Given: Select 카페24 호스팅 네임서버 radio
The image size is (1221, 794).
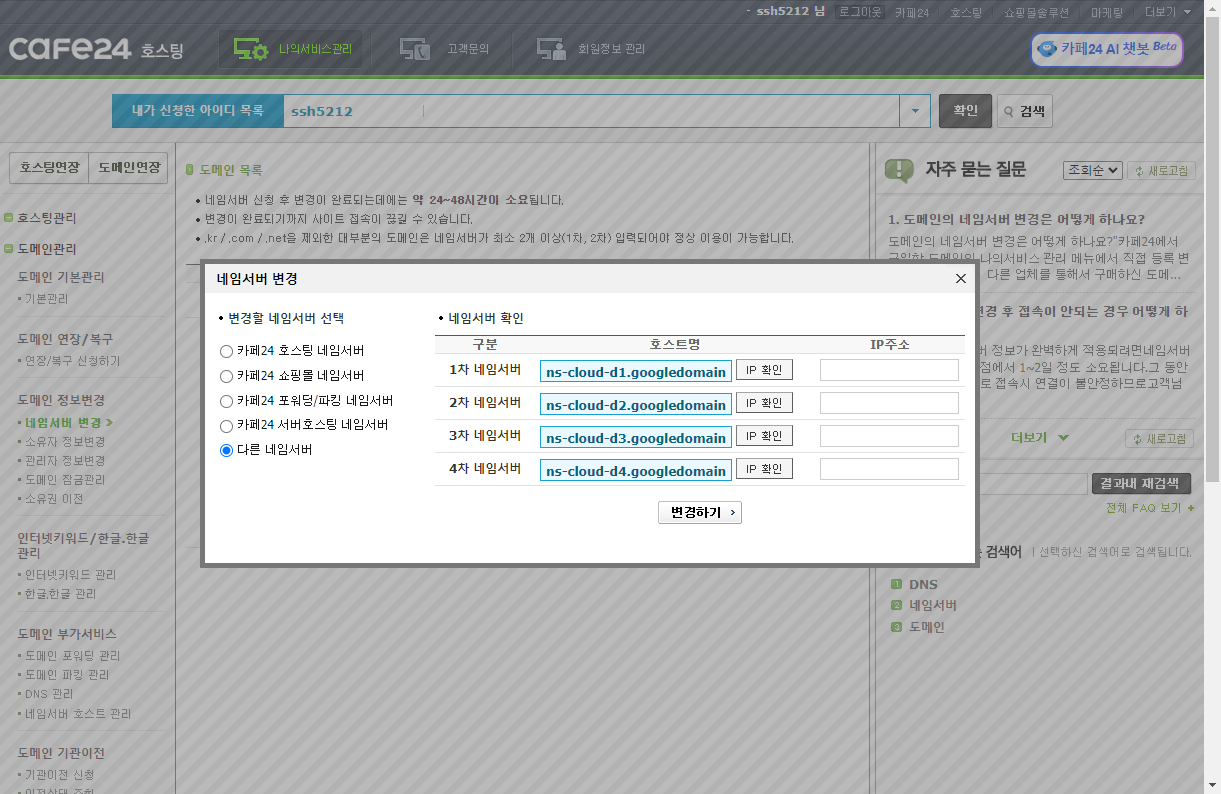Looking at the screenshot, I should [226, 351].
